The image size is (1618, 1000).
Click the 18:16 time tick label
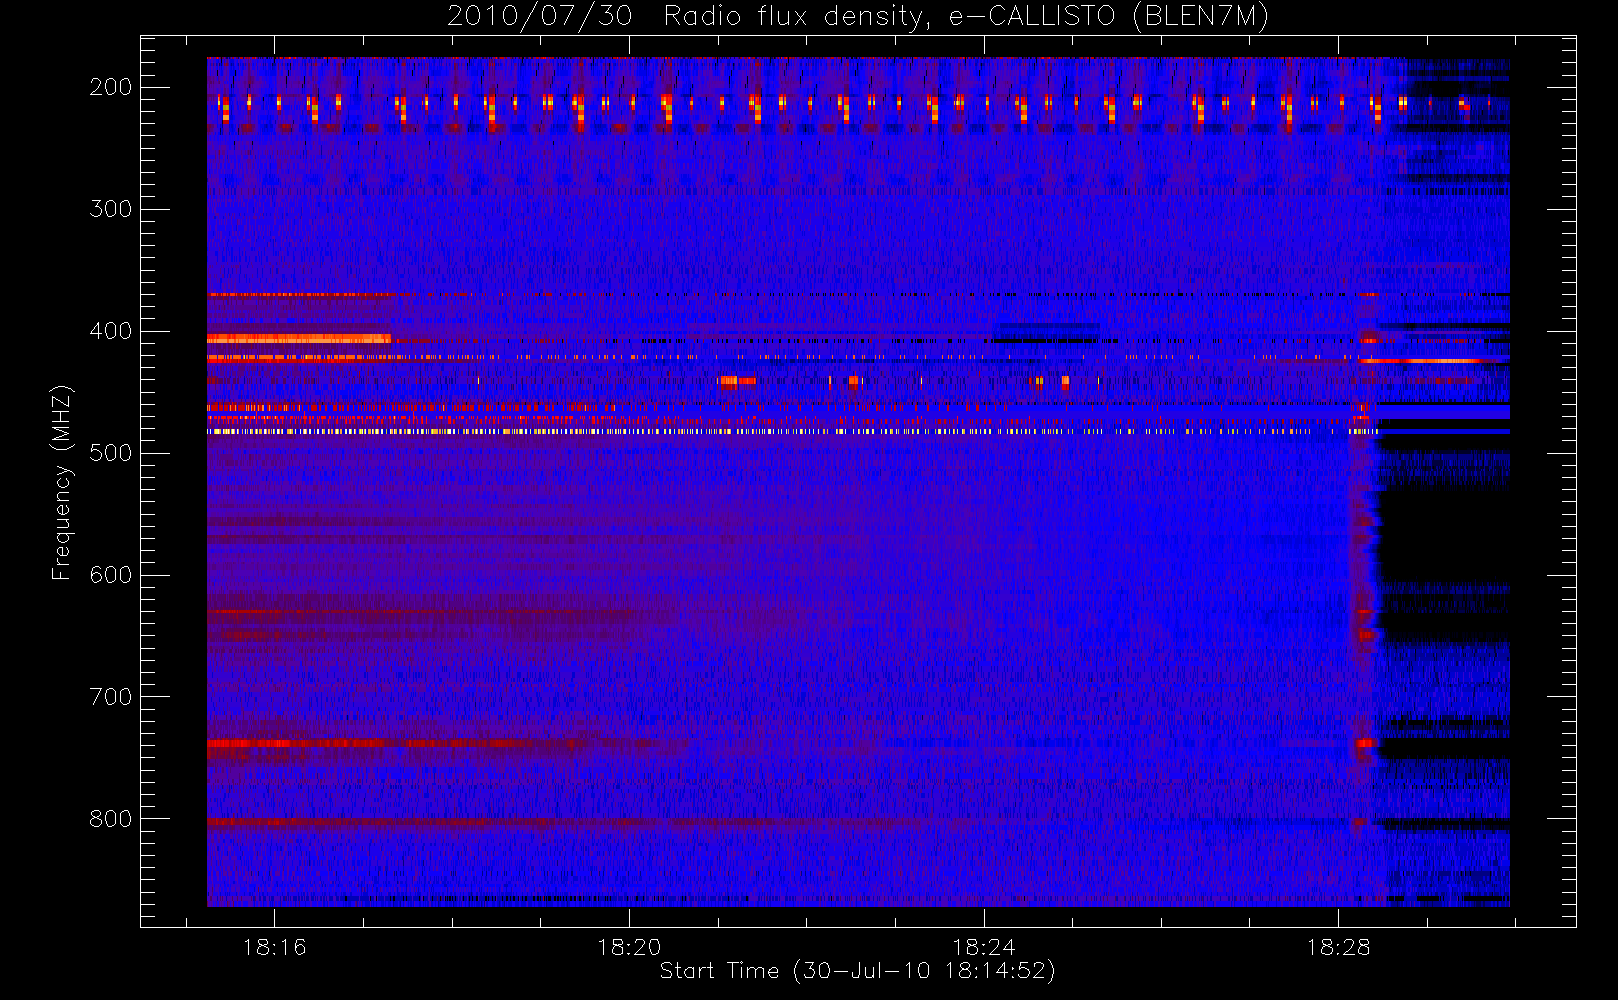pyautogui.click(x=275, y=947)
